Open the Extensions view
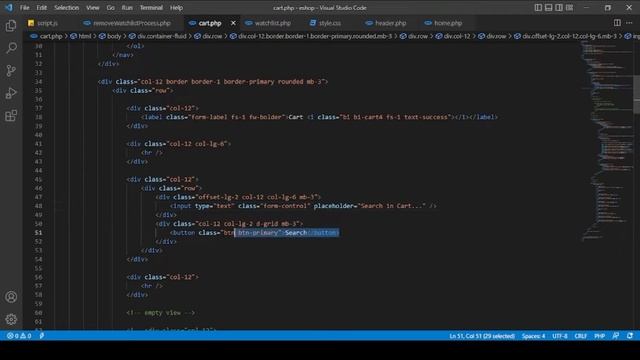Screen dimensions: 640x360 click(11, 116)
